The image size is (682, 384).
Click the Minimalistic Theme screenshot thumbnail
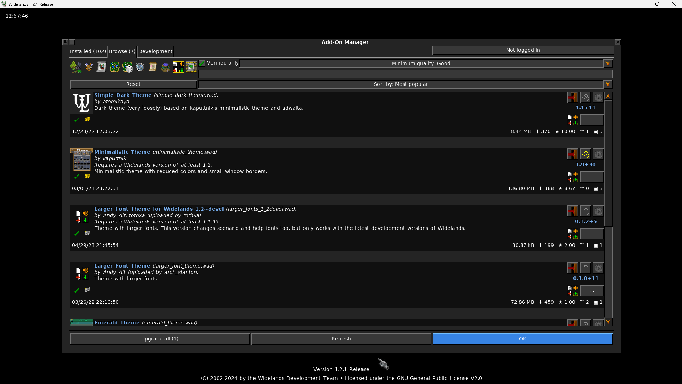point(81,160)
